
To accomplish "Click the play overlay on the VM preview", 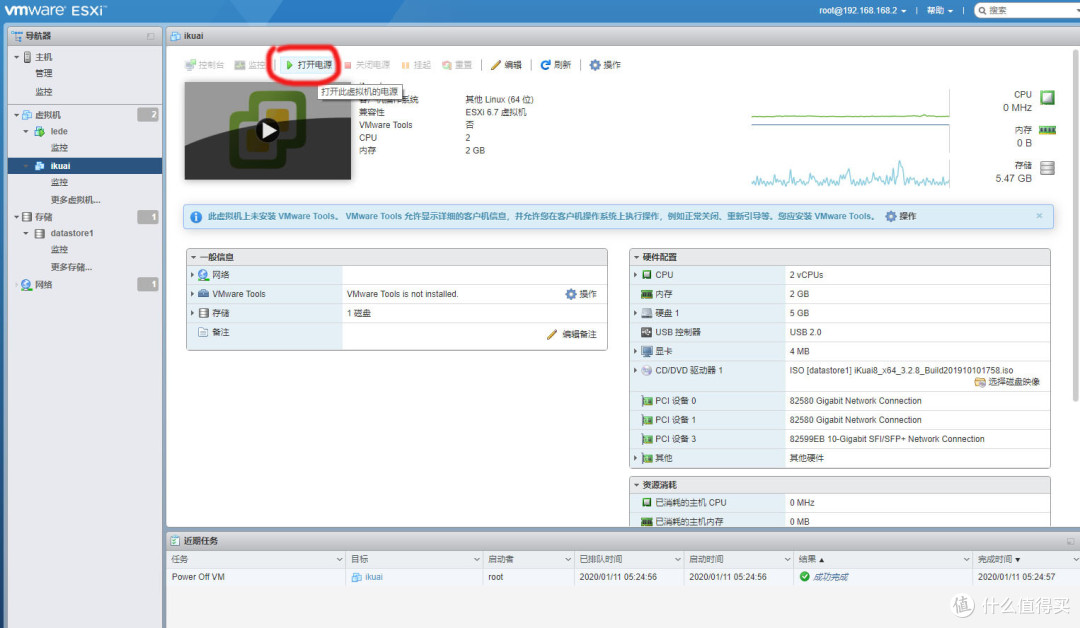I will tap(266, 128).
